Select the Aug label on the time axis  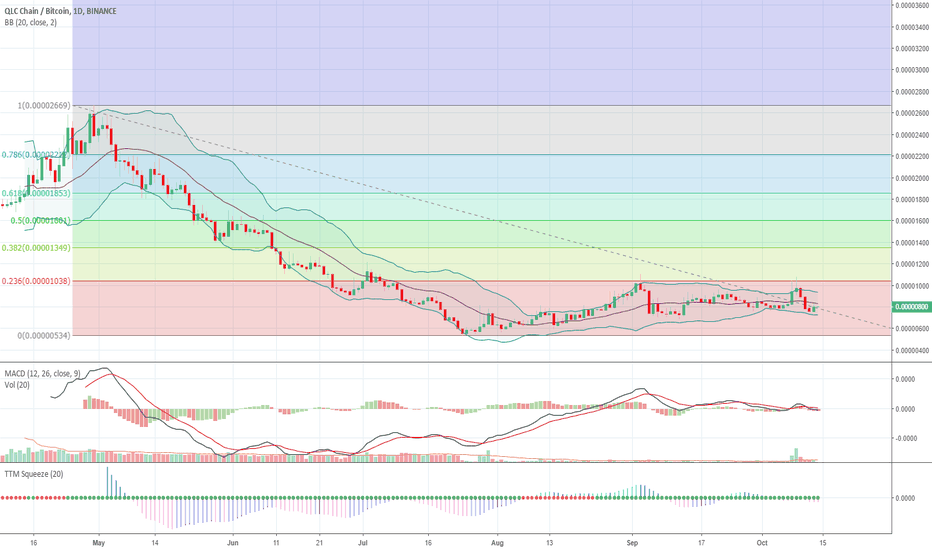[x=498, y=543]
